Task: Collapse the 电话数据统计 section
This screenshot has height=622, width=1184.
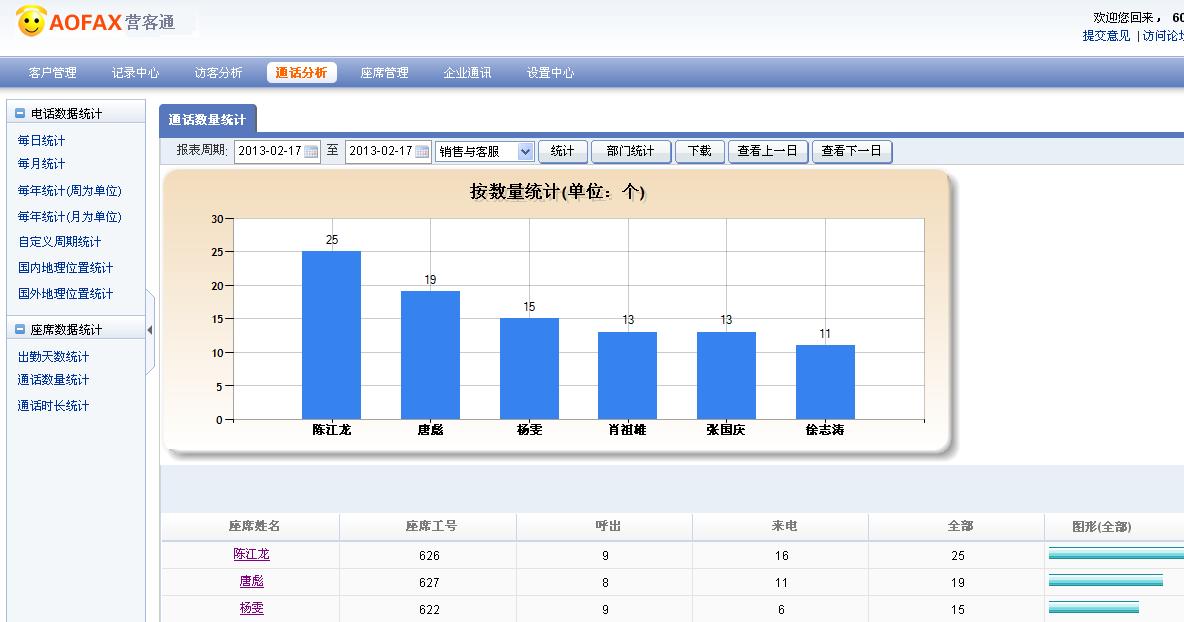Action: click(x=20, y=114)
